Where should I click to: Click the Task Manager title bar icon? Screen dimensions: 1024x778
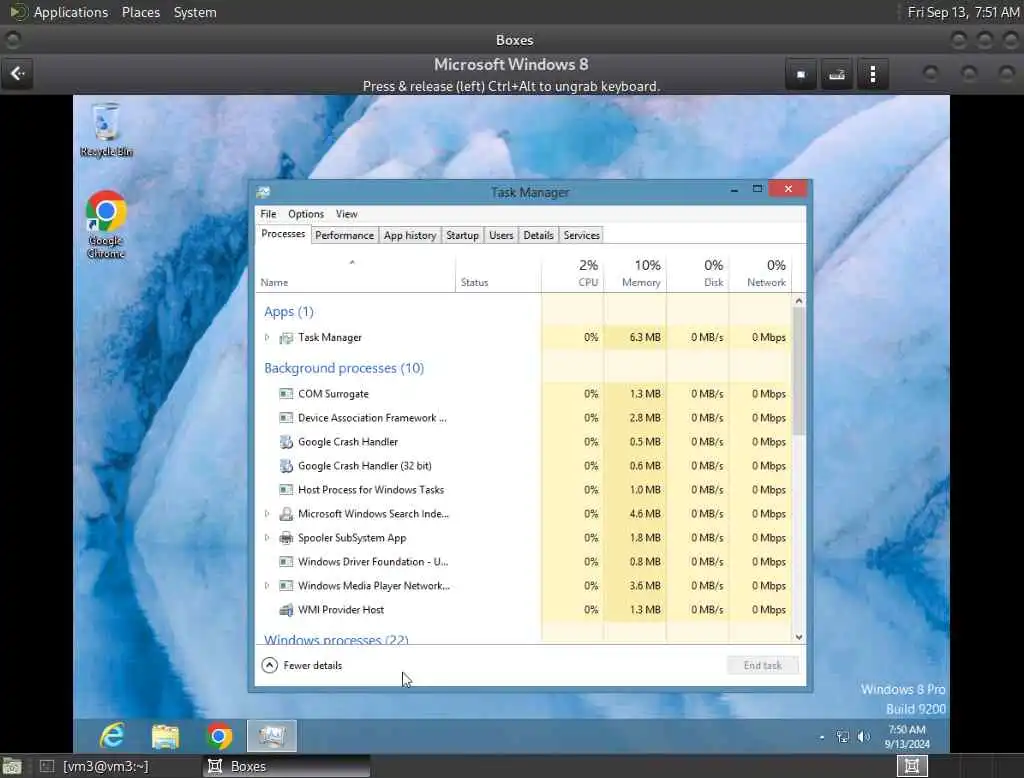point(263,192)
